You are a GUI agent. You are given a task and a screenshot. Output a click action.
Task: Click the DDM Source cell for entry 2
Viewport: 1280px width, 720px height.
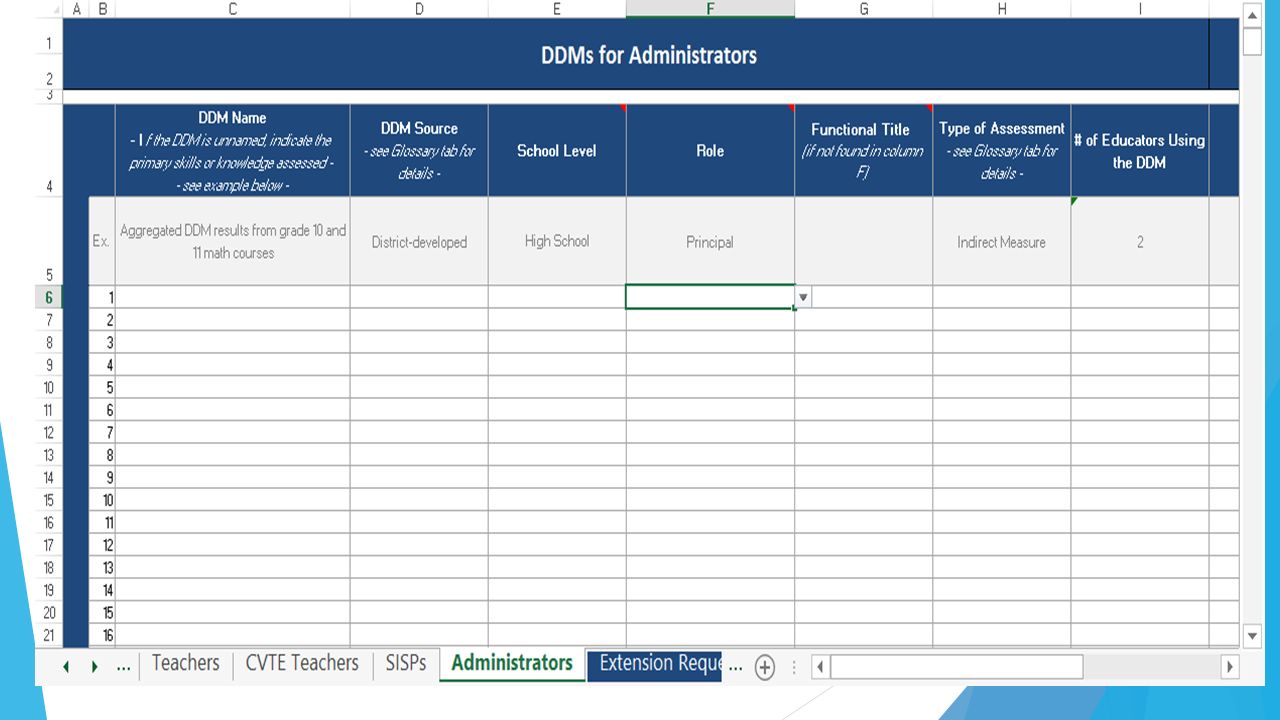[419, 320]
